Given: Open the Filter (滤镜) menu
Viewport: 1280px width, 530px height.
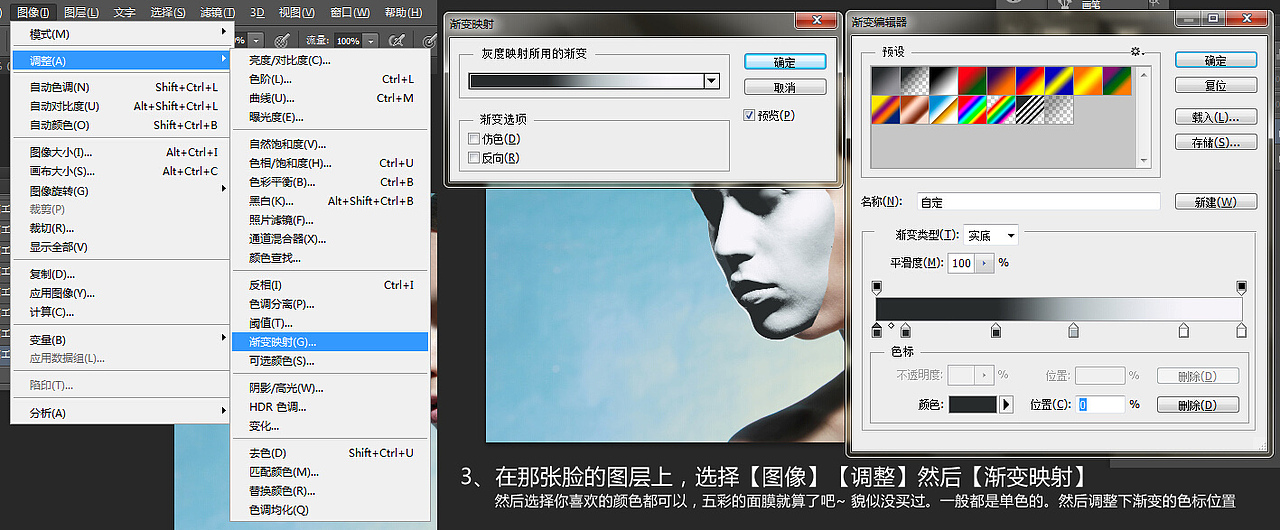Looking at the screenshot, I should pos(217,12).
